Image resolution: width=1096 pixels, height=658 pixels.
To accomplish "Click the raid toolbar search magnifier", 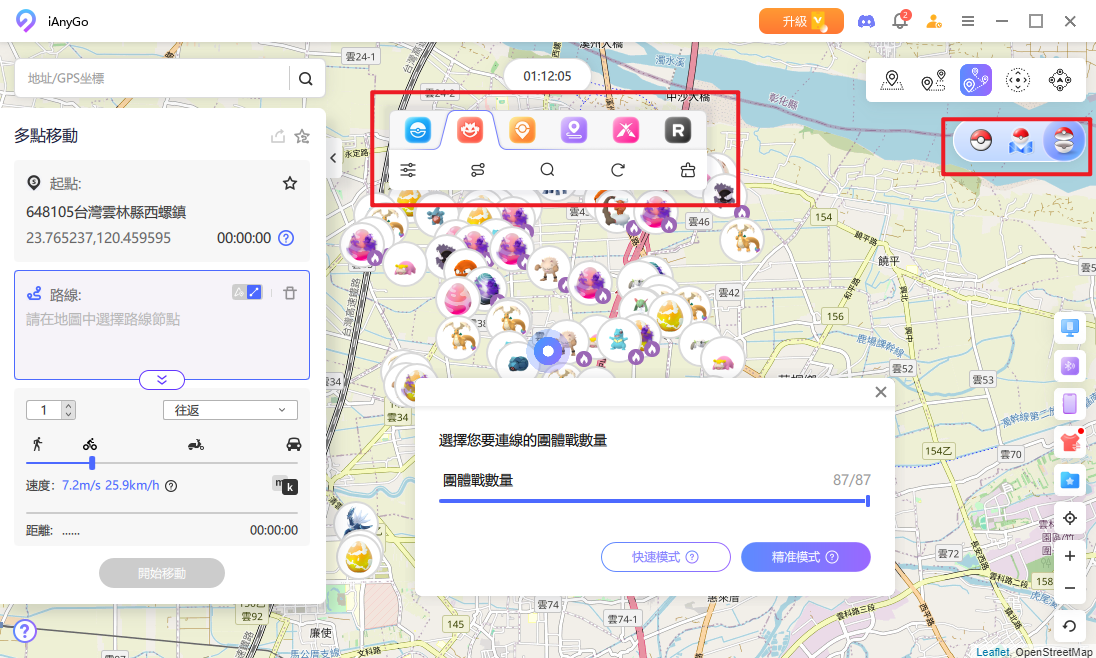I will point(547,170).
